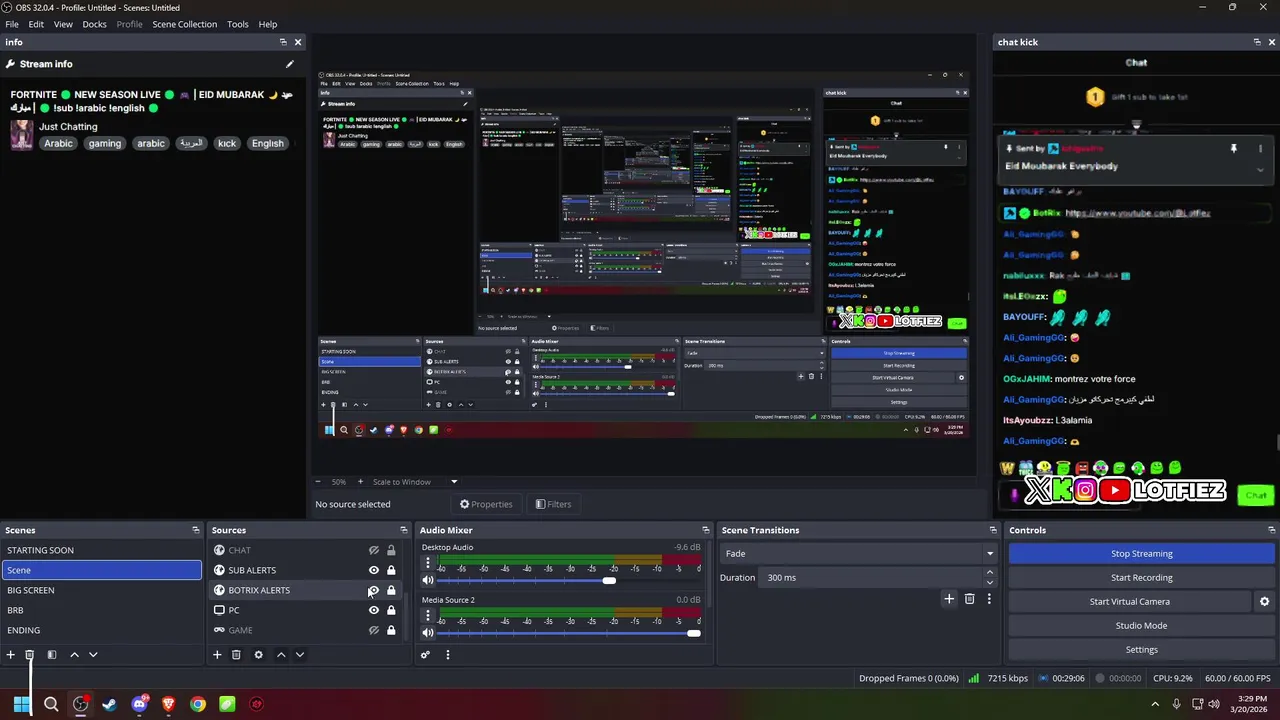
Task: Open the View menu
Action: (x=63, y=24)
